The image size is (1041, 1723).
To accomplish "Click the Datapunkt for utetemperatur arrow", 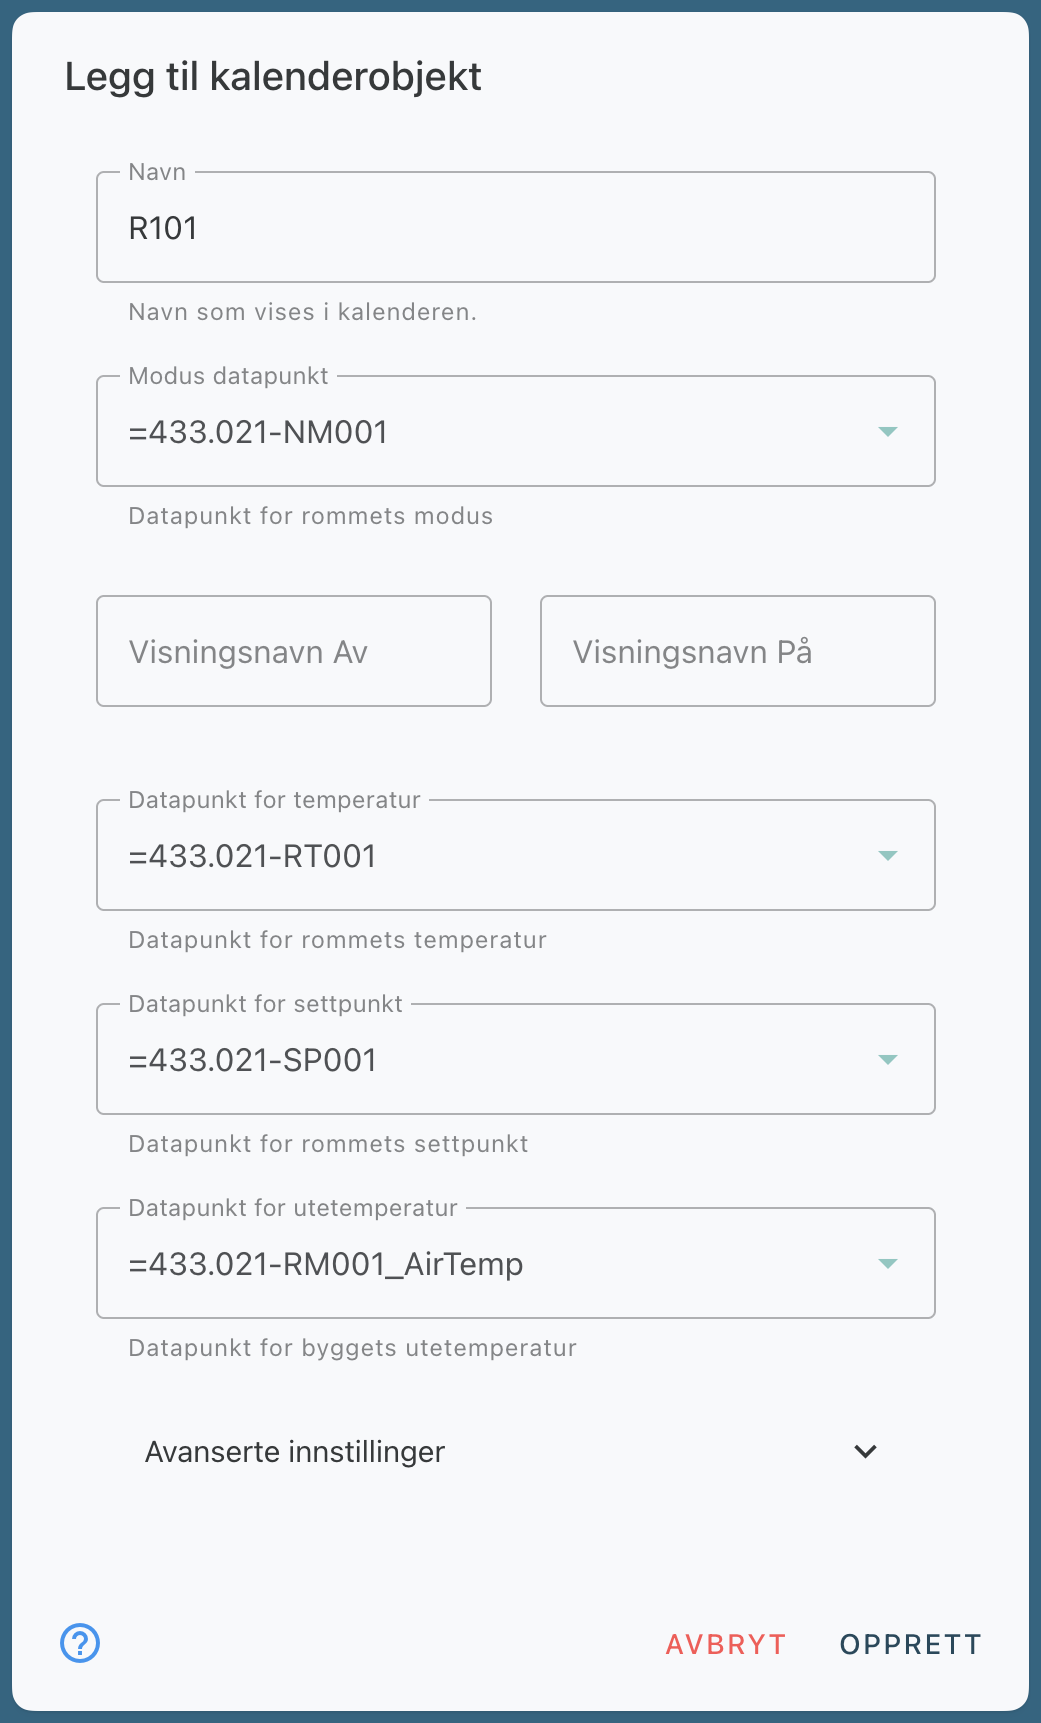I will click(887, 1264).
